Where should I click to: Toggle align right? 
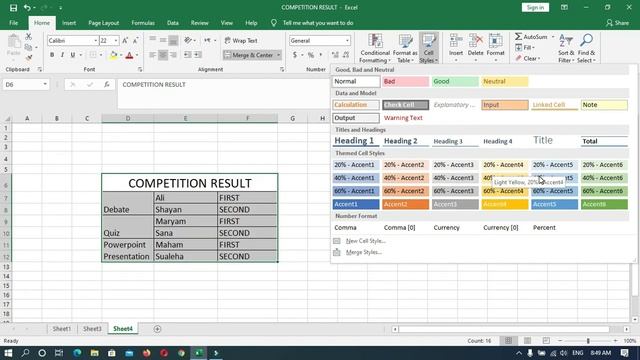(173, 55)
